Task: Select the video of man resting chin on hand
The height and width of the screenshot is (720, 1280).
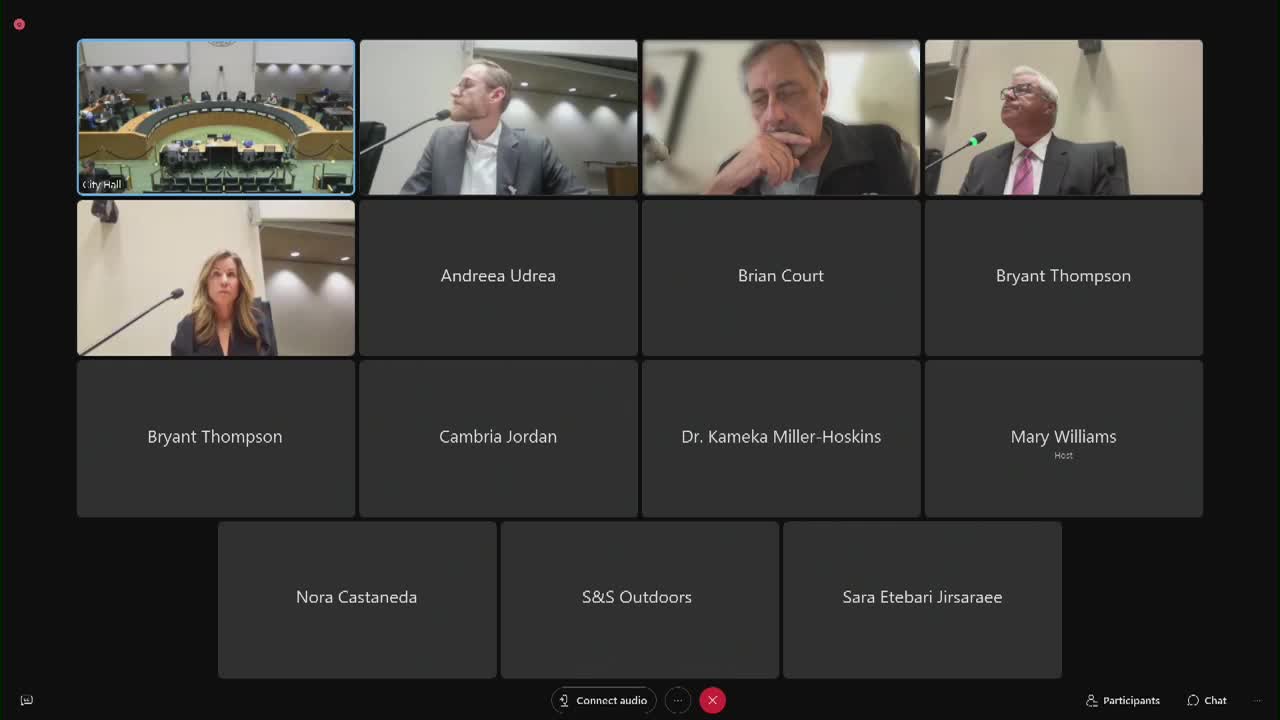Action: click(x=781, y=117)
